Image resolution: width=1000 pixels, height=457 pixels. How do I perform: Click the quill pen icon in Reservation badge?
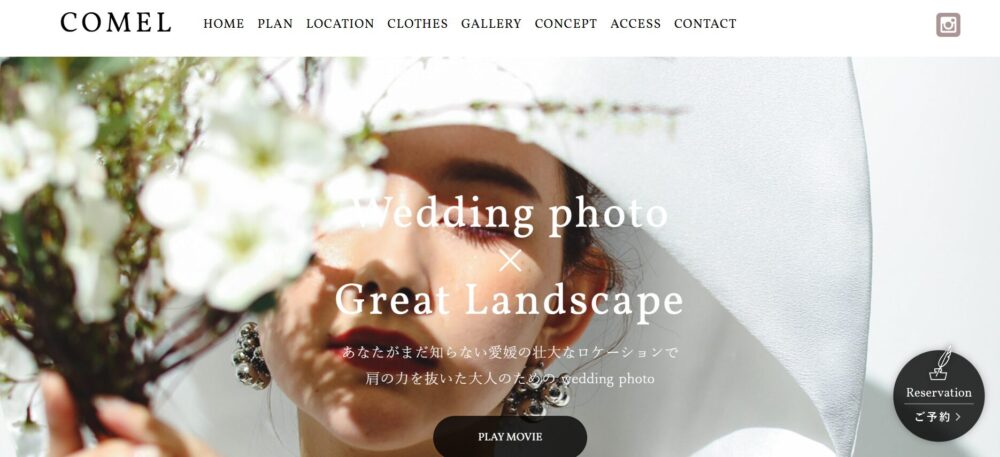click(x=941, y=363)
